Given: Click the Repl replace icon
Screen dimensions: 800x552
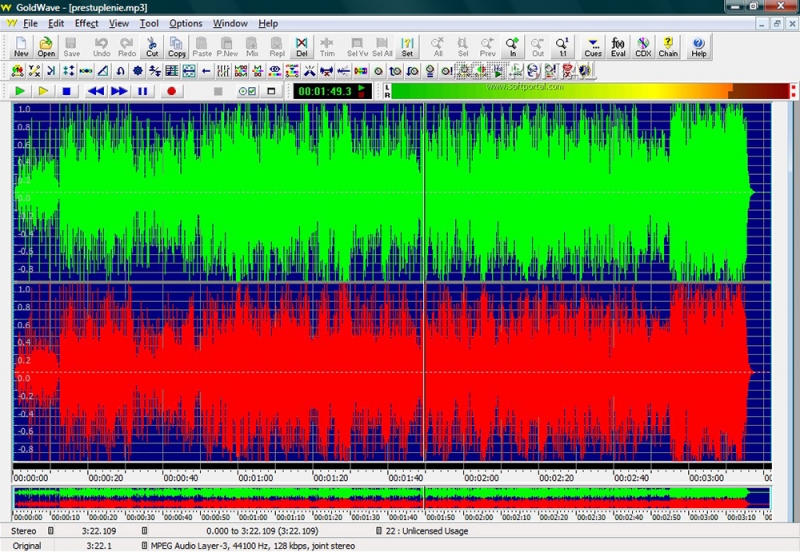Looking at the screenshot, I should (x=277, y=46).
